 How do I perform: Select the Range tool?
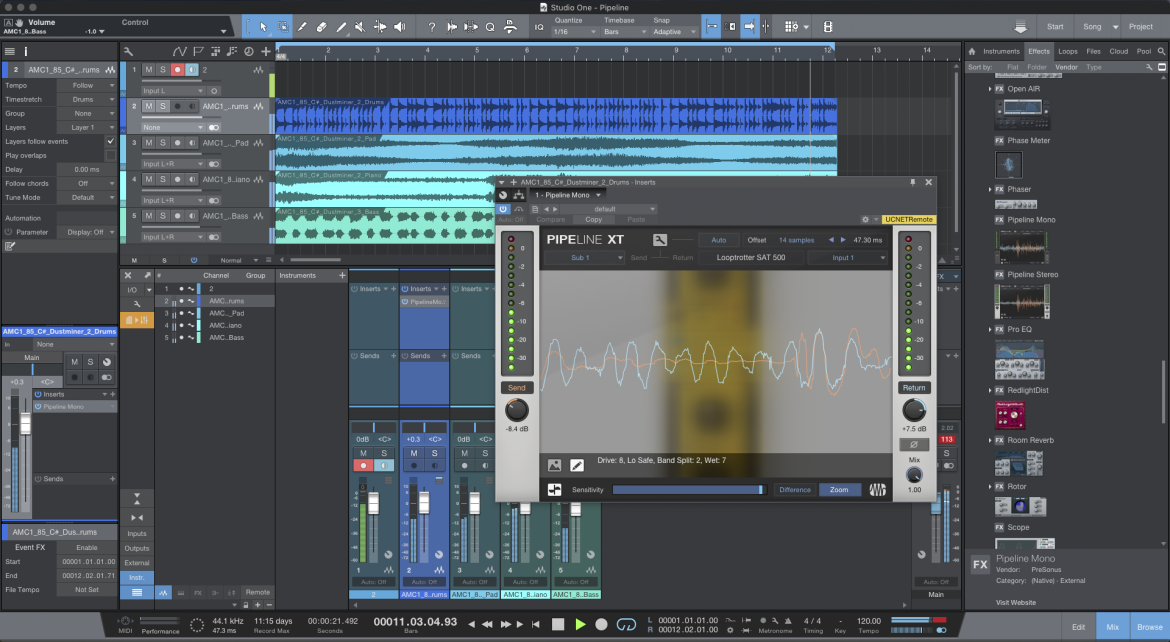[283, 27]
